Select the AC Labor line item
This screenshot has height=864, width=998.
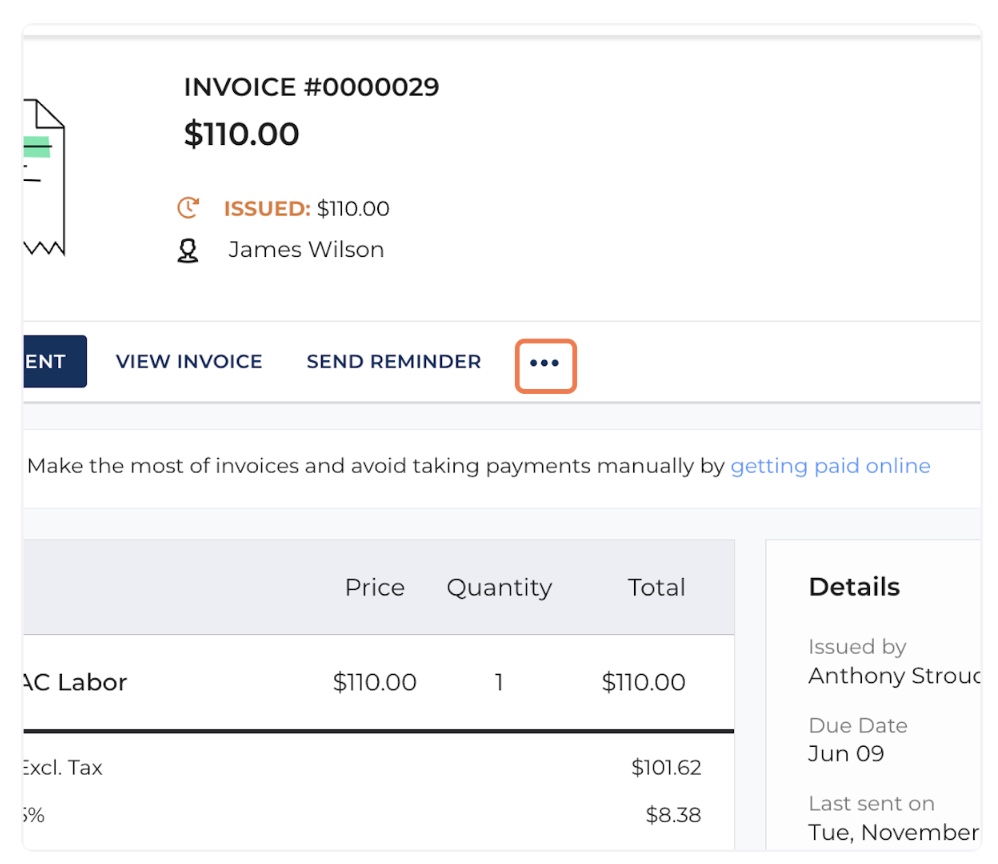[x=77, y=683]
